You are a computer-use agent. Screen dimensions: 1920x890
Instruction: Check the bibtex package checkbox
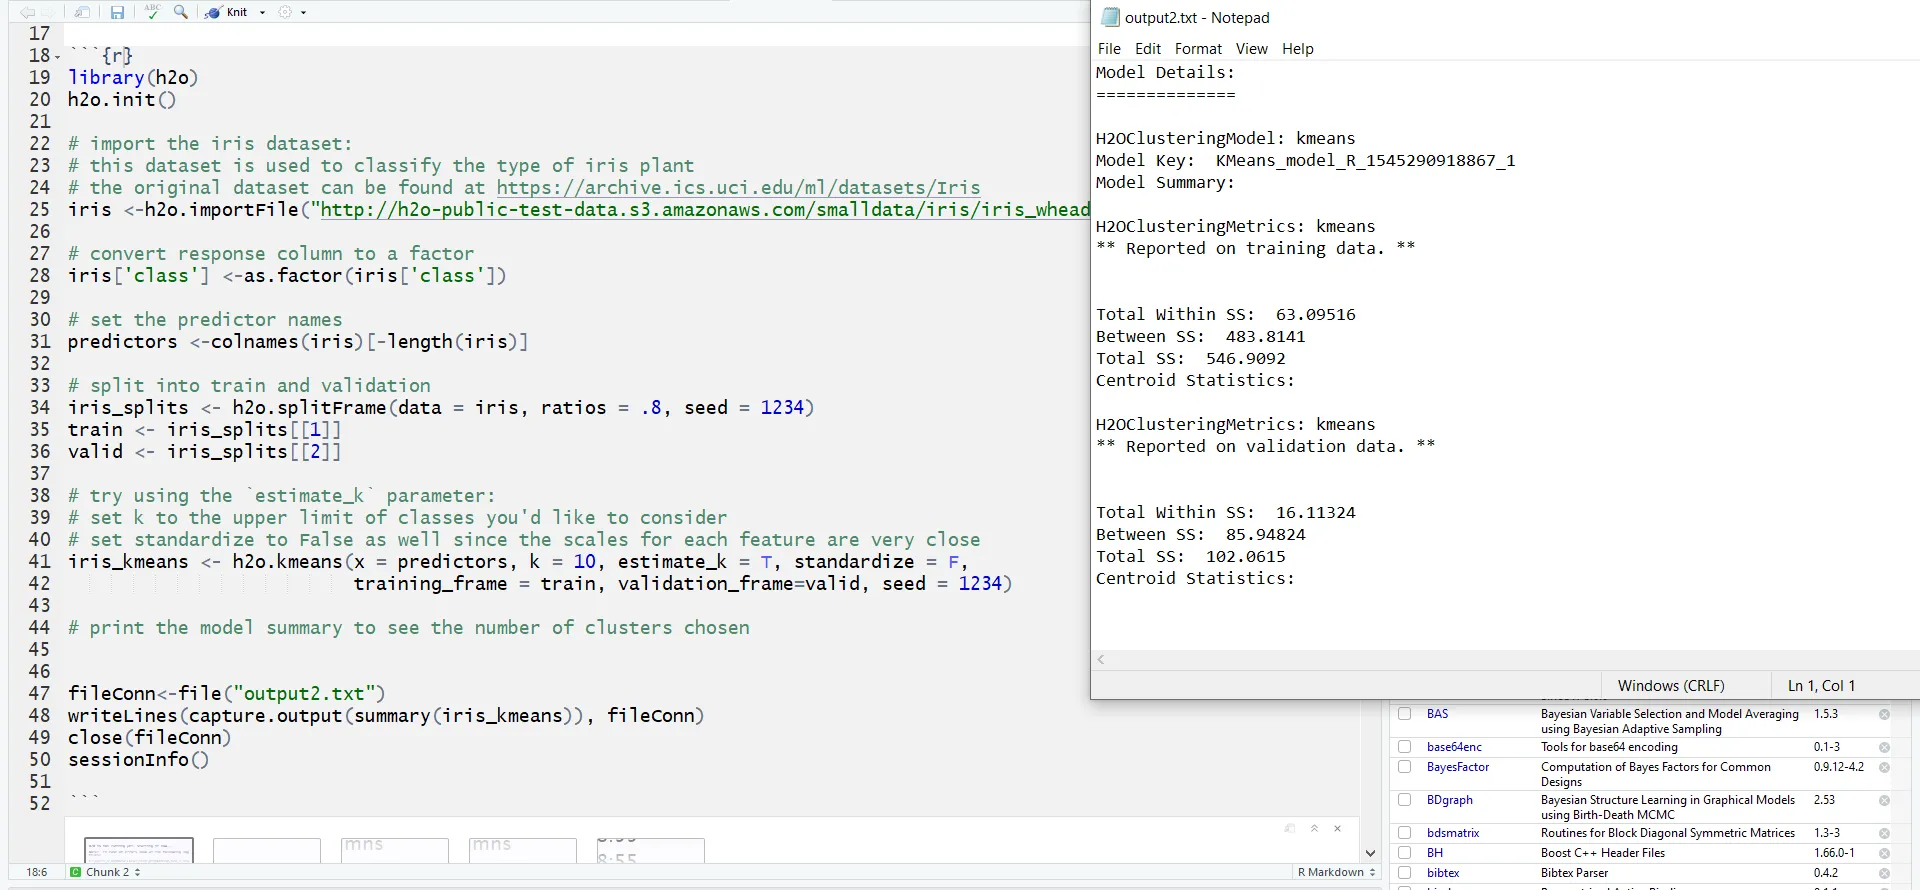pos(1405,873)
